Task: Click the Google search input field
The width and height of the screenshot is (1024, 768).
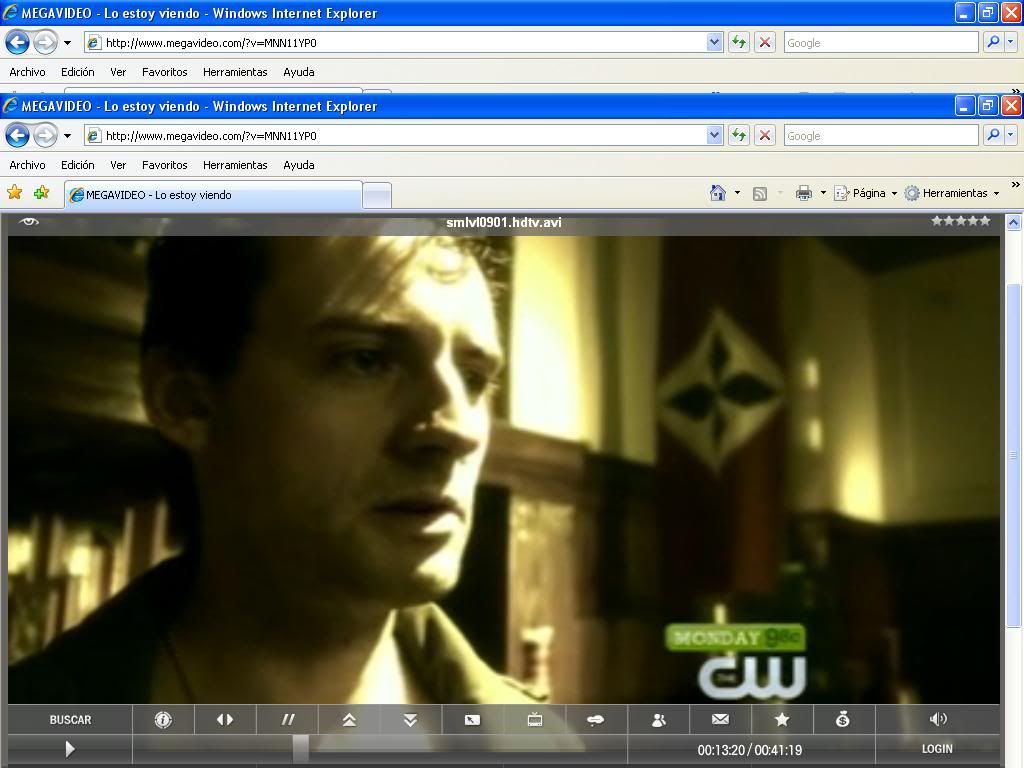Action: click(x=880, y=135)
